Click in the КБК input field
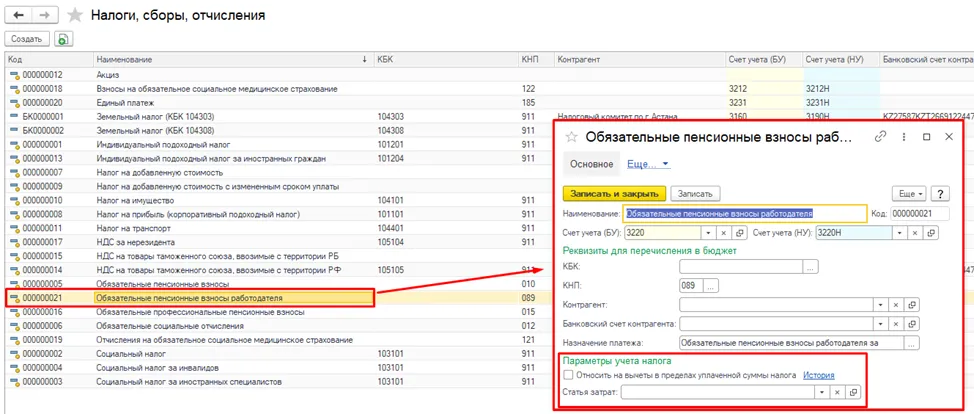 (741, 267)
